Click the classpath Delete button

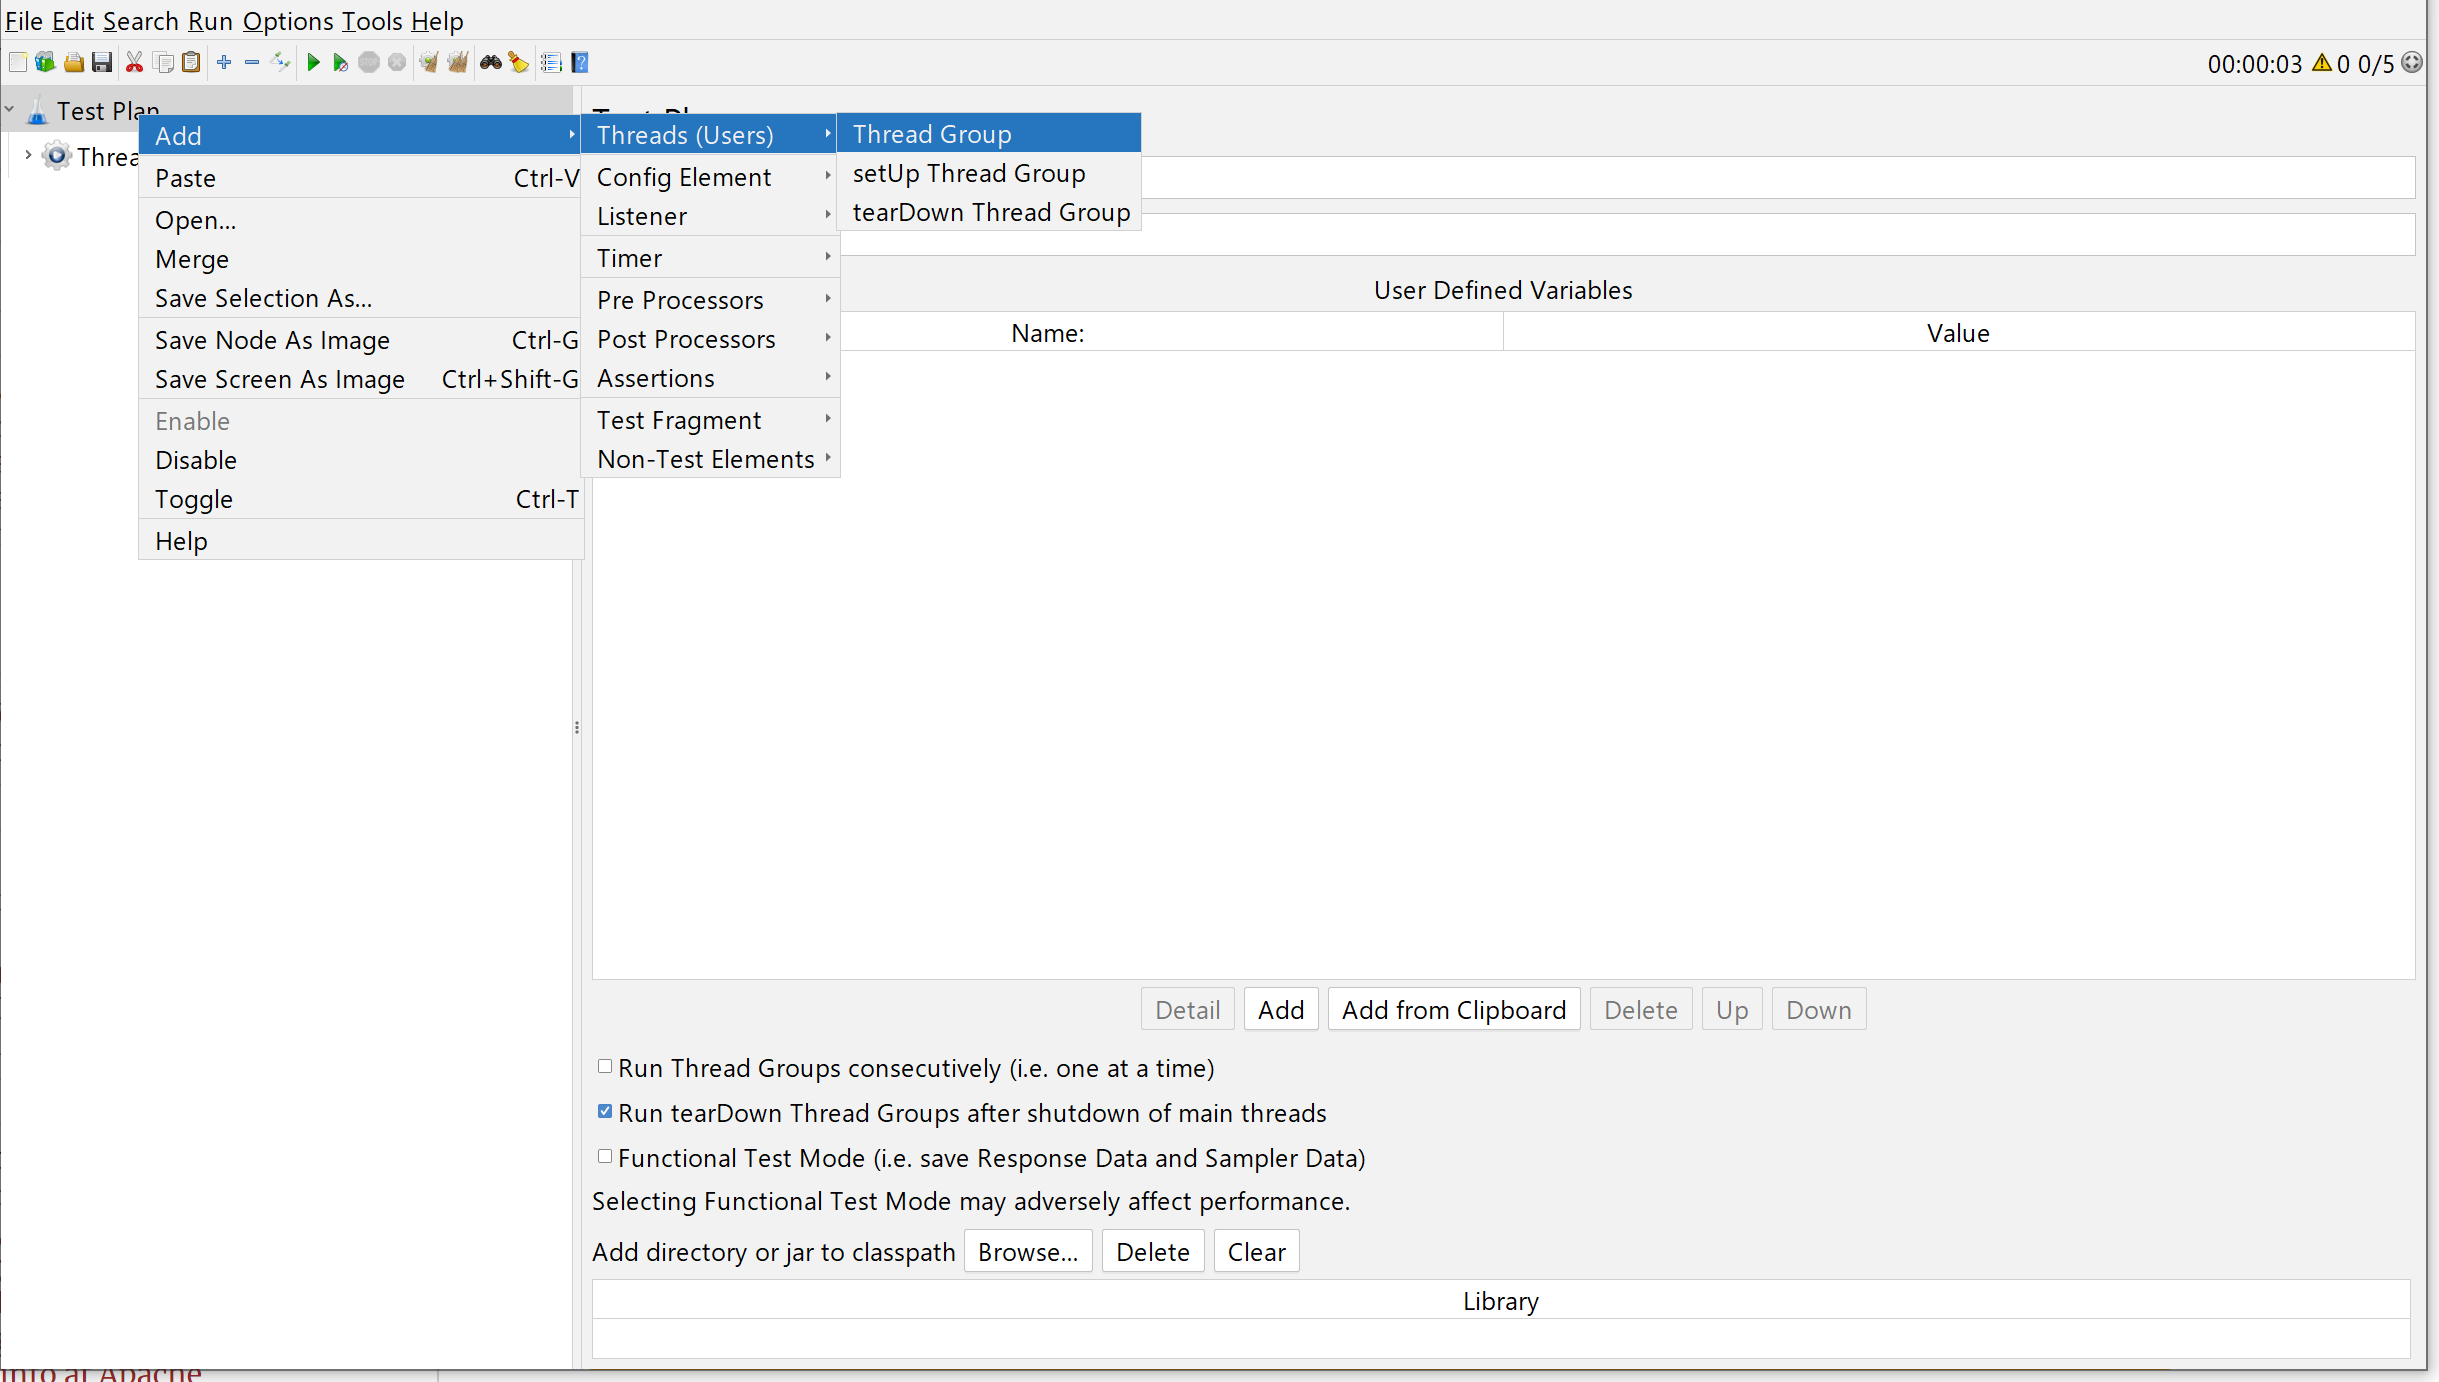pos(1153,1252)
